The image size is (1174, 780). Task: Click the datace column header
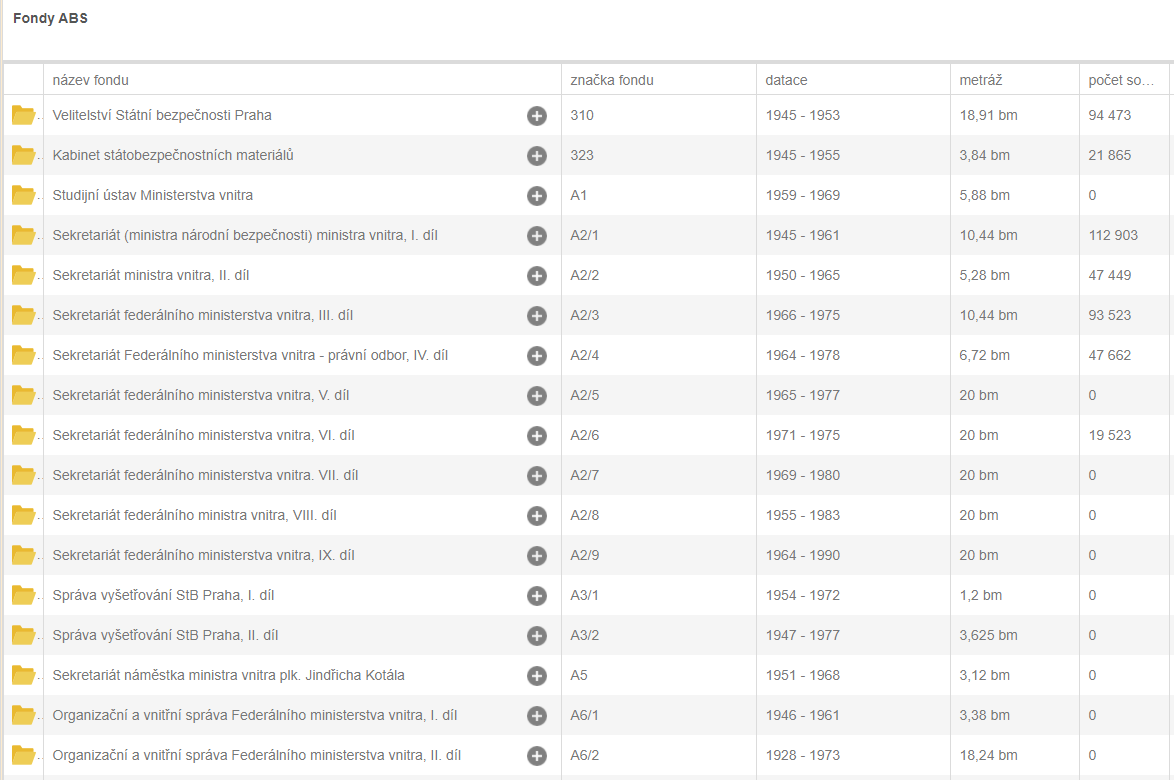coord(787,80)
